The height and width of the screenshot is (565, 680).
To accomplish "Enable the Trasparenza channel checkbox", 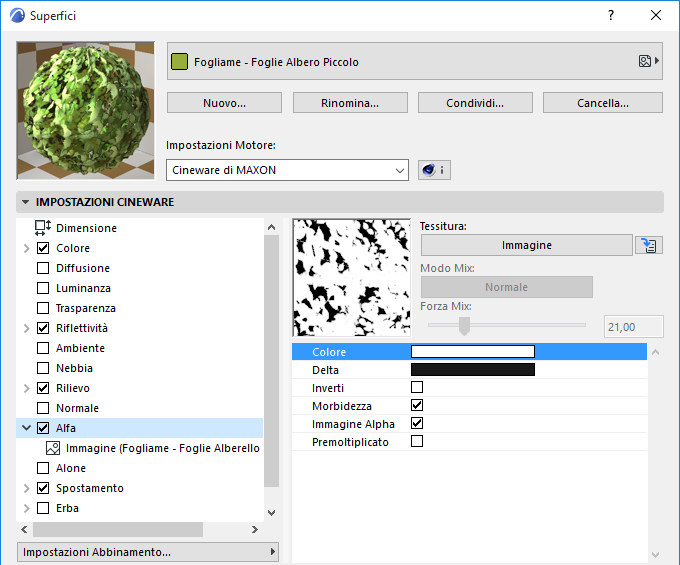I will (43, 308).
